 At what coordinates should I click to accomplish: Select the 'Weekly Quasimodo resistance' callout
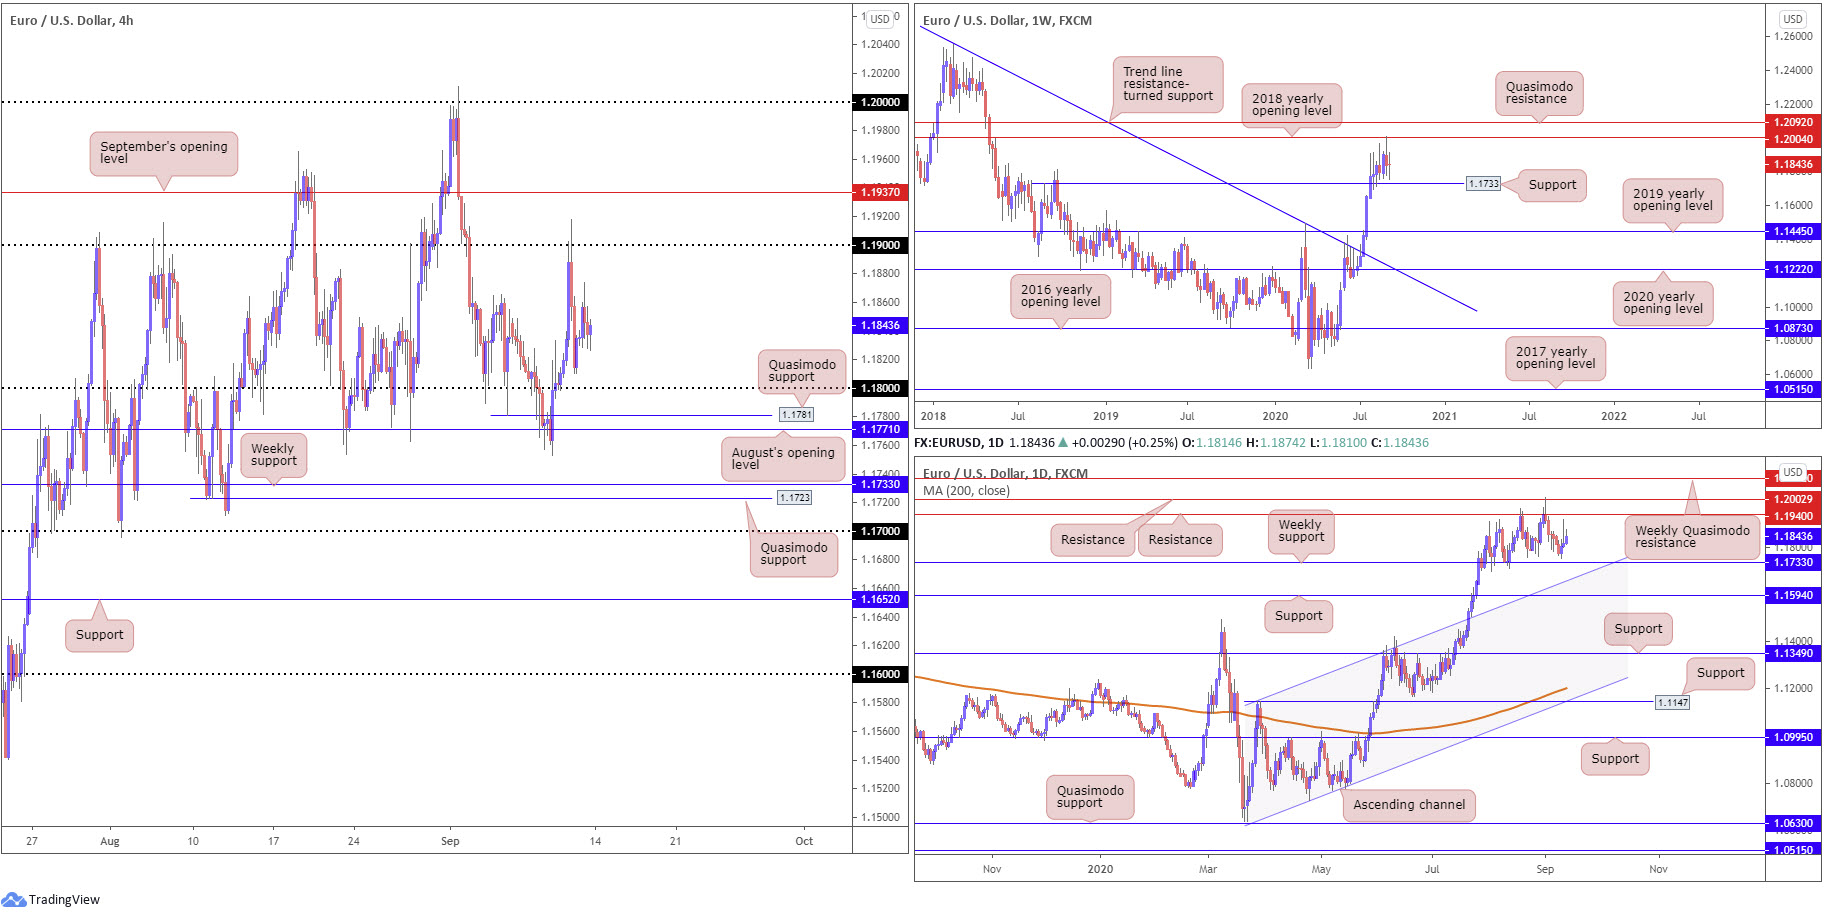pos(1692,537)
